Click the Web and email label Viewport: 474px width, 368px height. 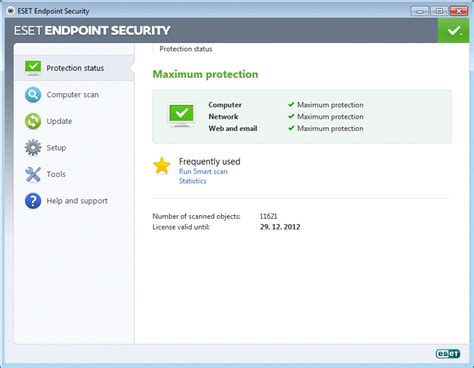coord(233,128)
